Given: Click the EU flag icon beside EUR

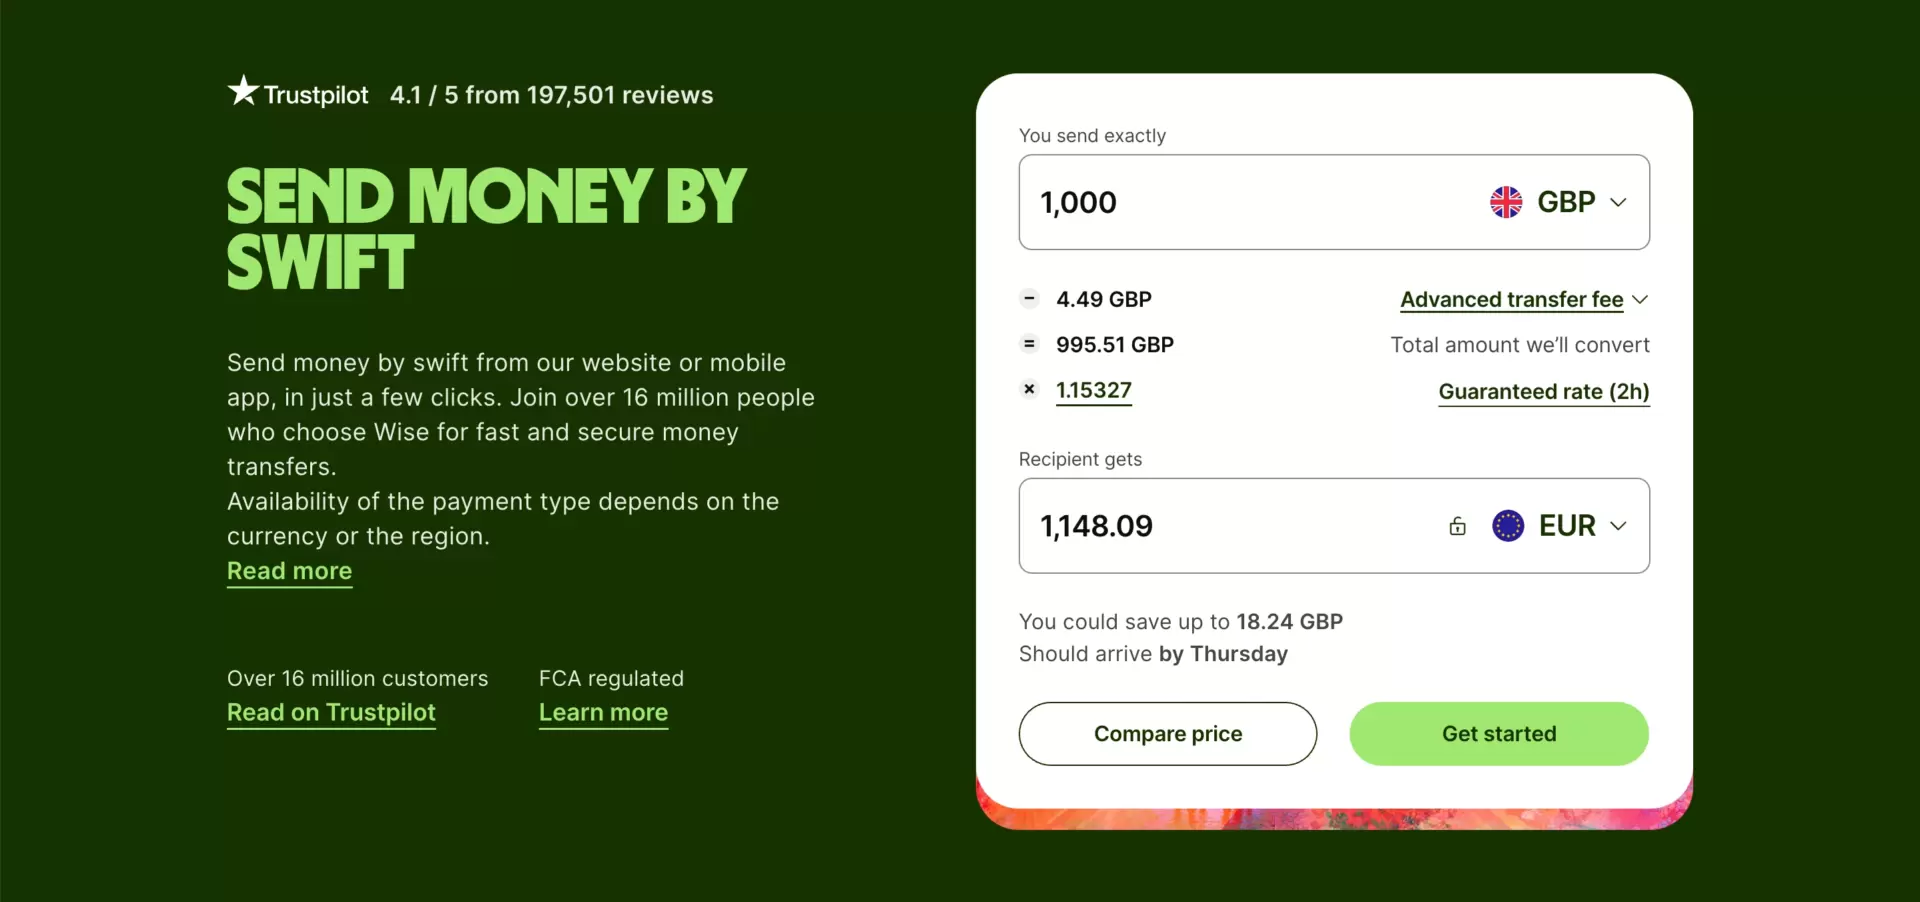Looking at the screenshot, I should pyautogui.click(x=1509, y=525).
